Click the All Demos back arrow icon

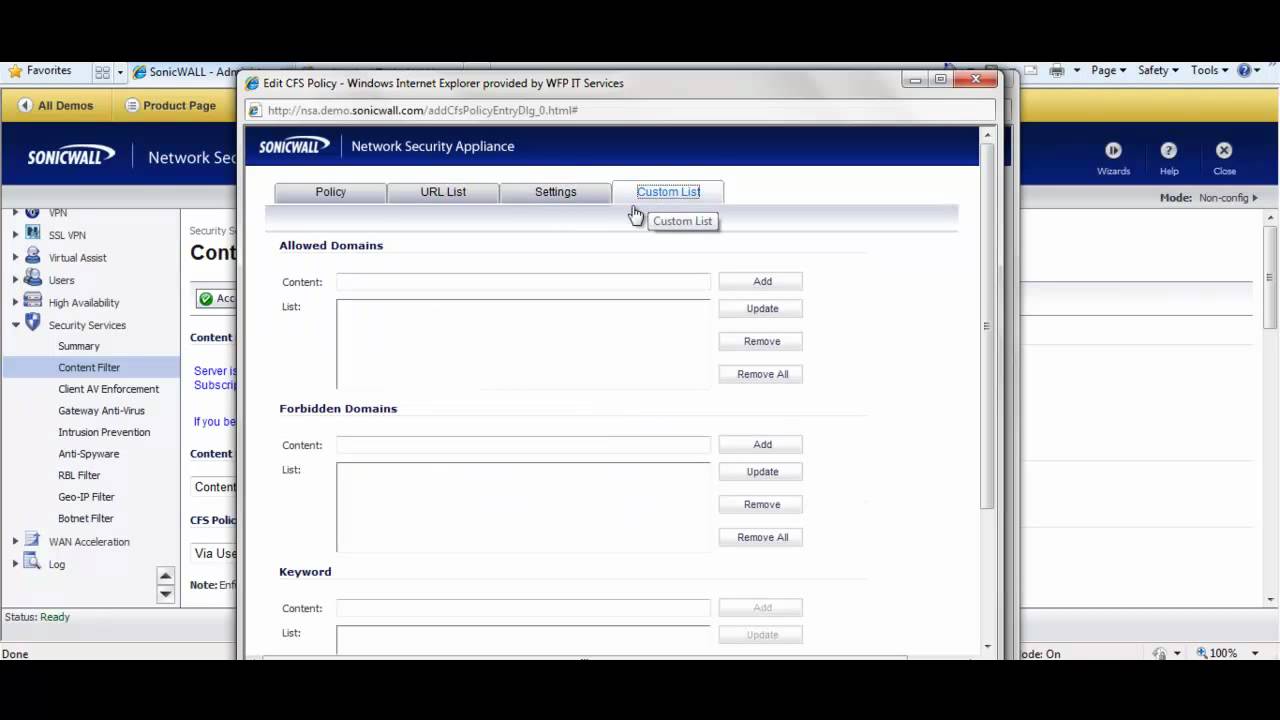click(25, 105)
